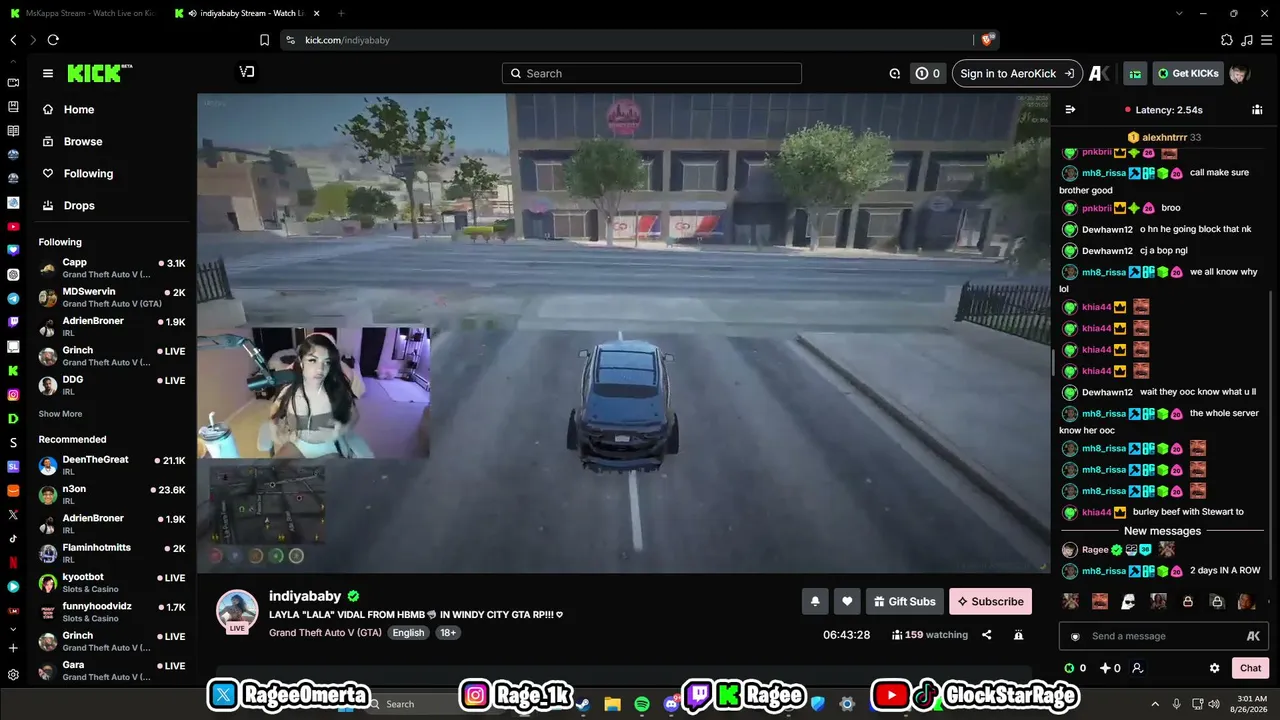Sign in to AeroKick
The image size is (1280, 720).
pos(1018,73)
